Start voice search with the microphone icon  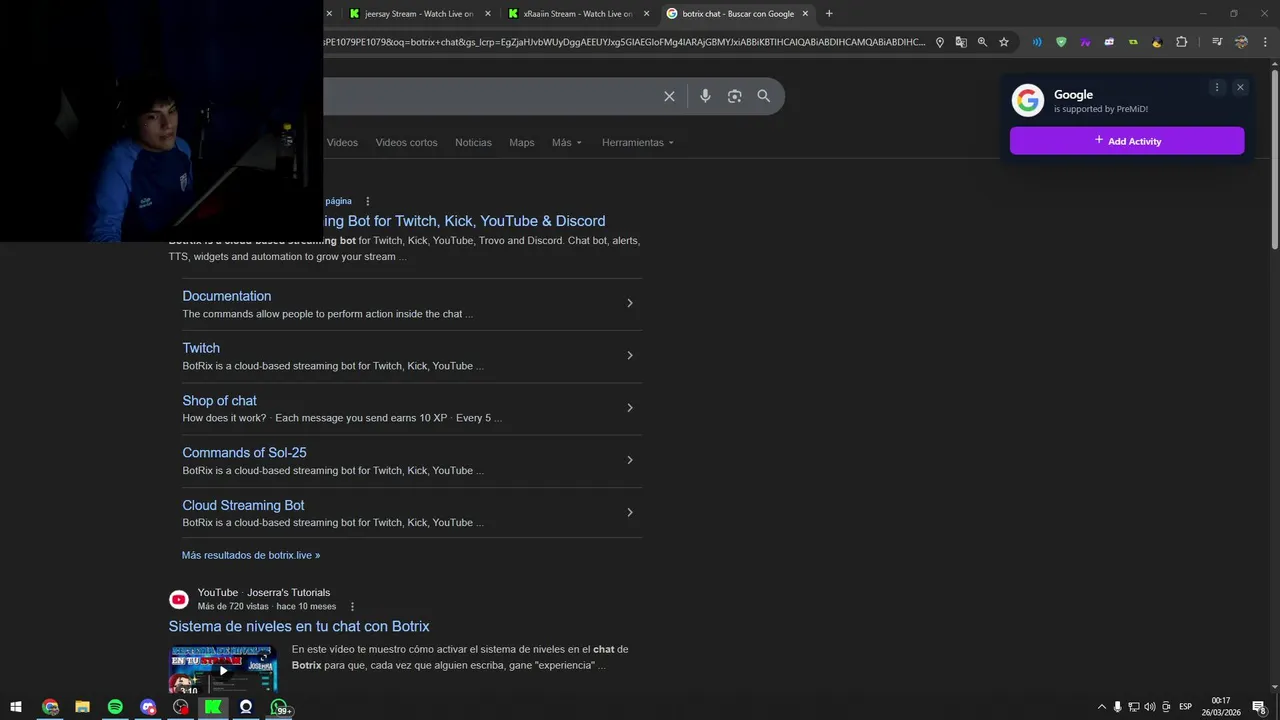(x=705, y=96)
